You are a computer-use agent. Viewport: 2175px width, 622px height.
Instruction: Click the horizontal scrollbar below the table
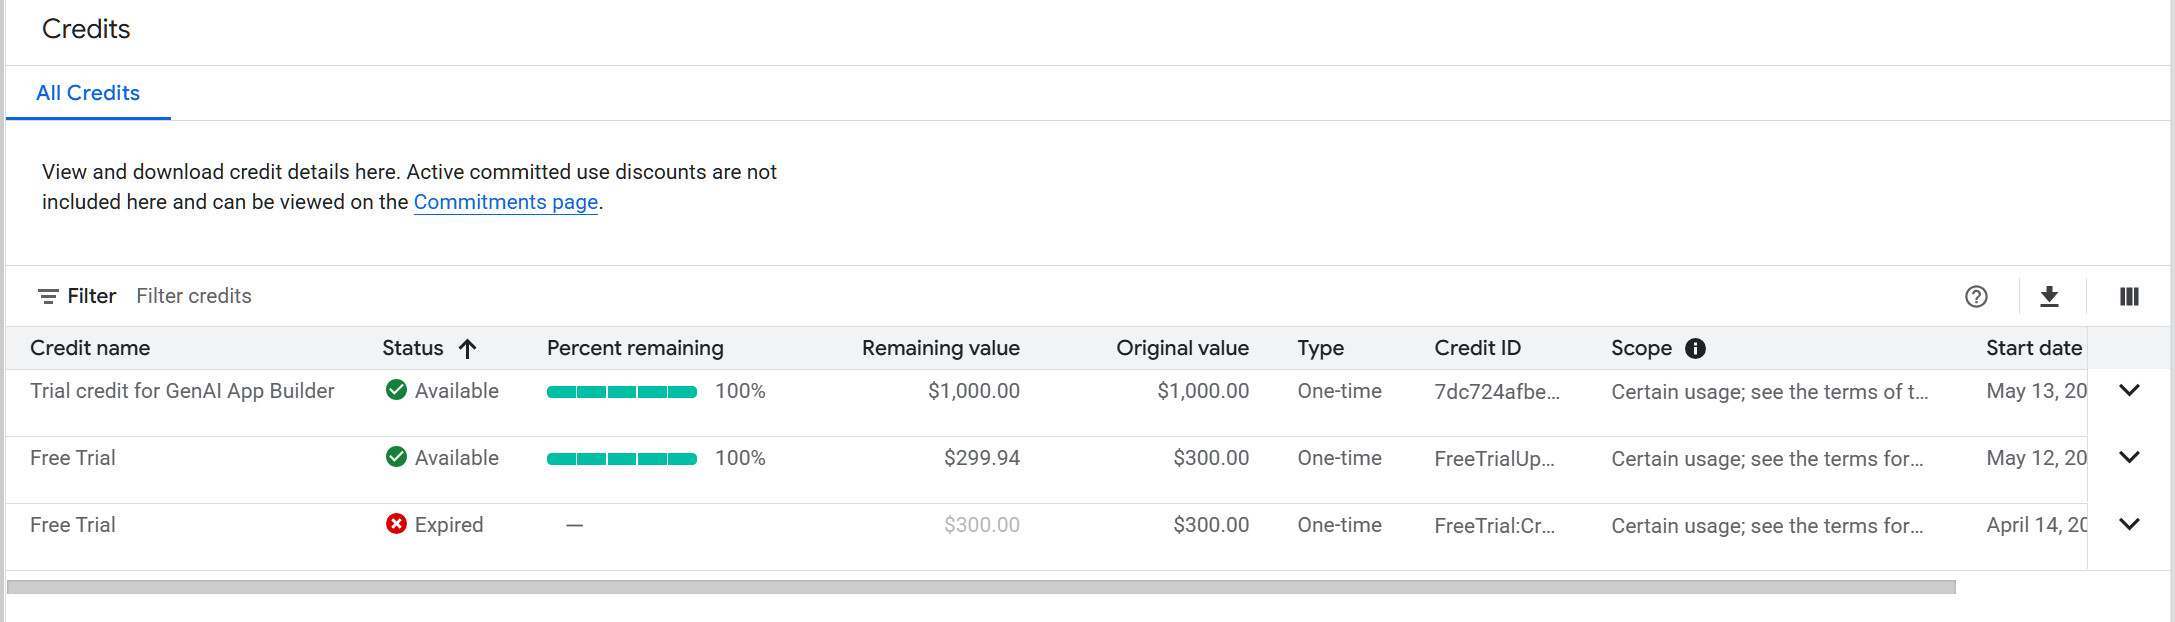click(980, 587)
